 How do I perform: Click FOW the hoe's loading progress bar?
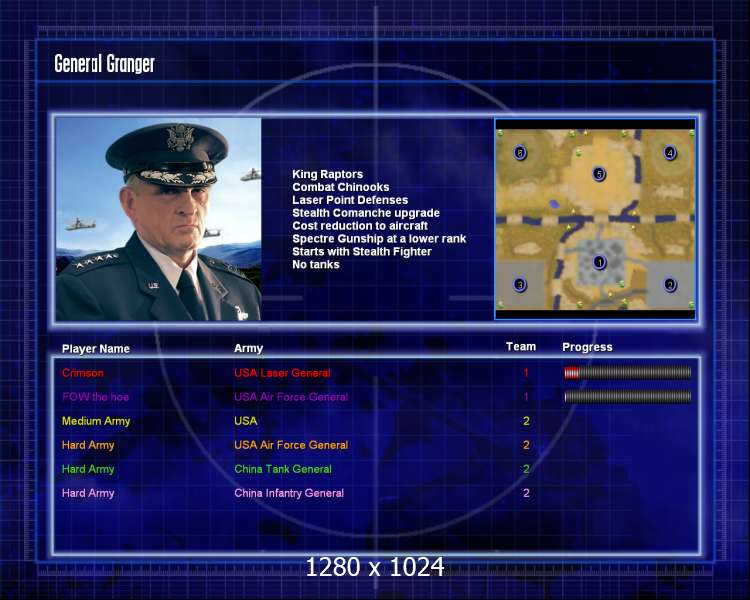[628, 397]
